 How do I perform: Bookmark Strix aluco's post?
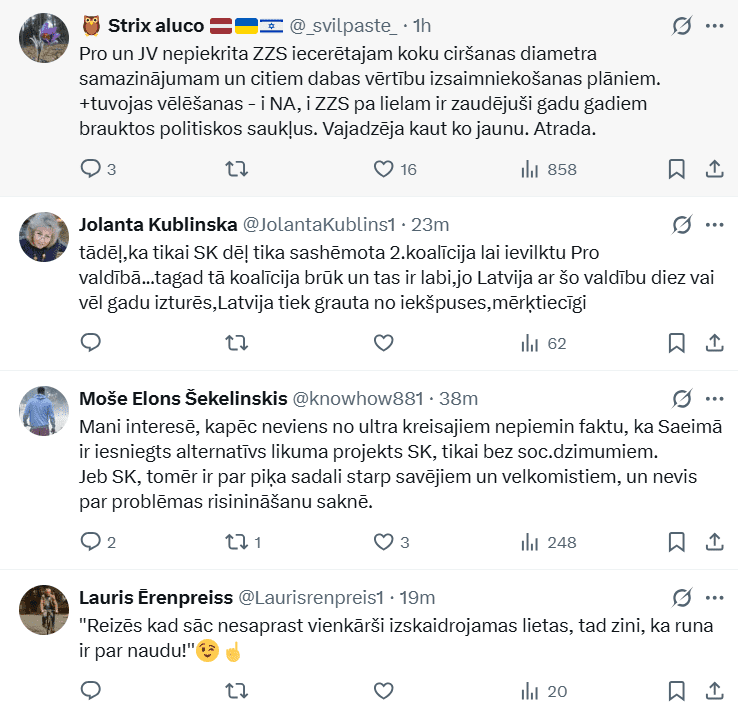pyautogui.click(x=677, y=169)
